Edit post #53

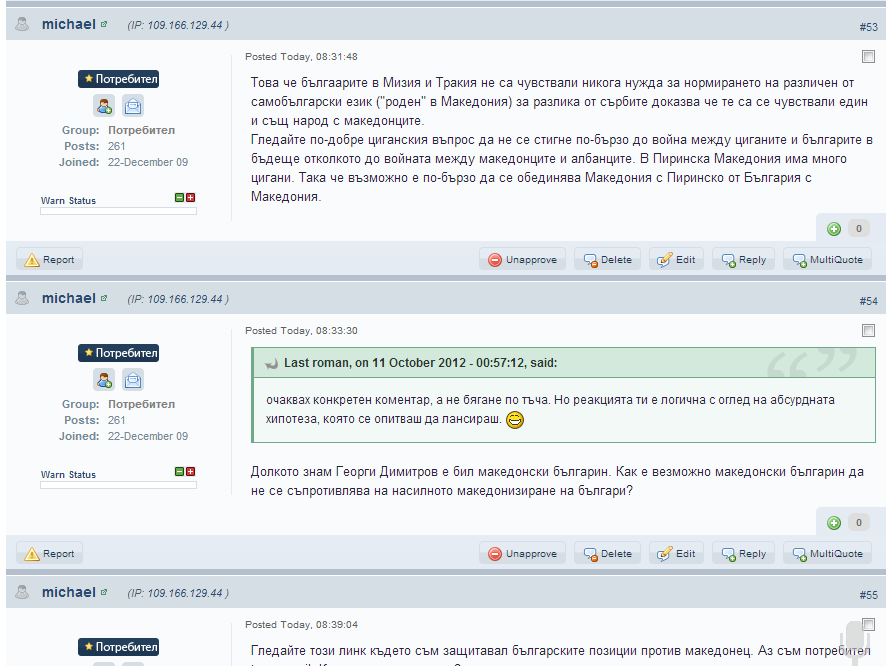676,260
